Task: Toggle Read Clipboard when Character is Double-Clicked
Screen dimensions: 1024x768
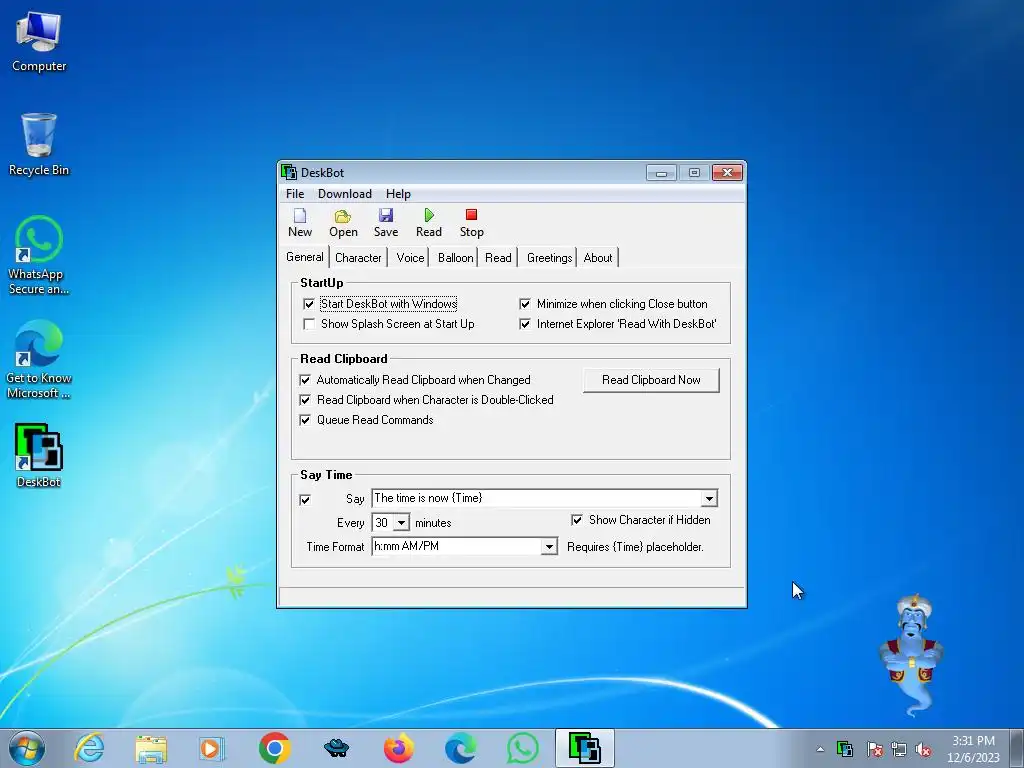Action: pyautogui.click(x=305, y=400)
